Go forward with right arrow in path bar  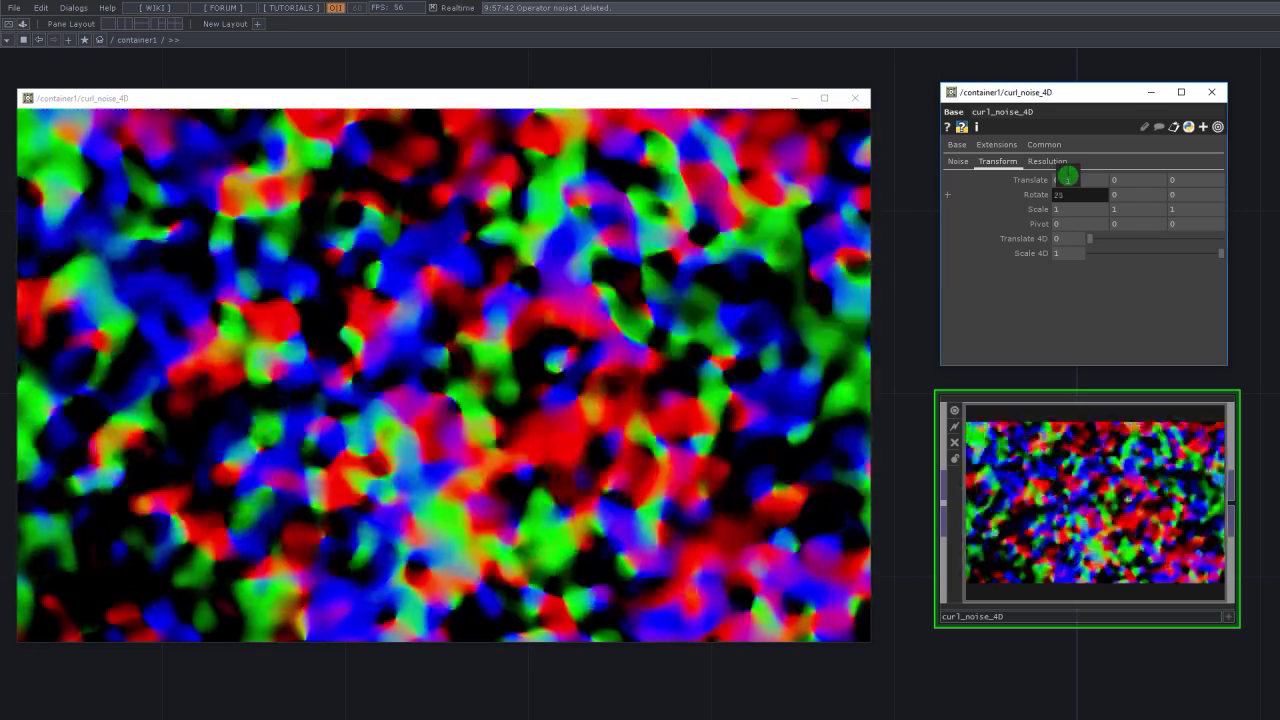coord(54,40)
